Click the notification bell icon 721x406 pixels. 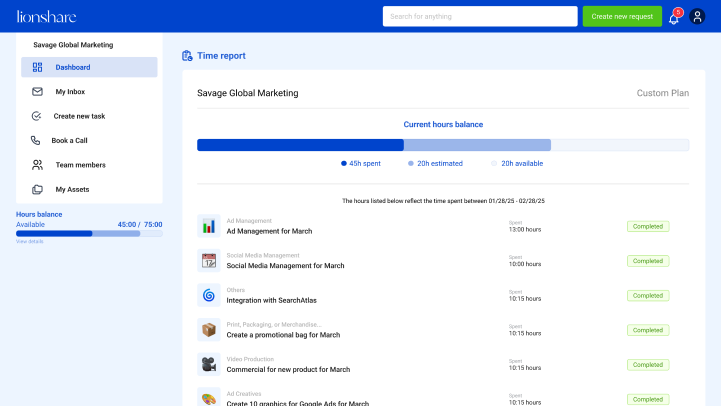[674, 17]
